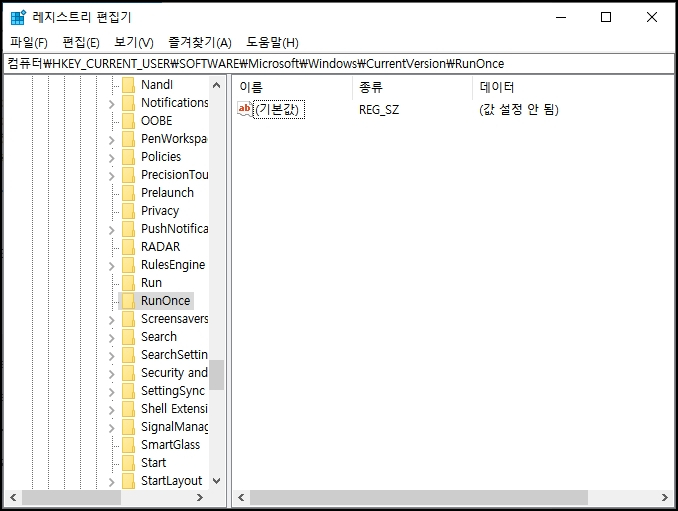Click the 이름 column header

(x=292, y=87)
